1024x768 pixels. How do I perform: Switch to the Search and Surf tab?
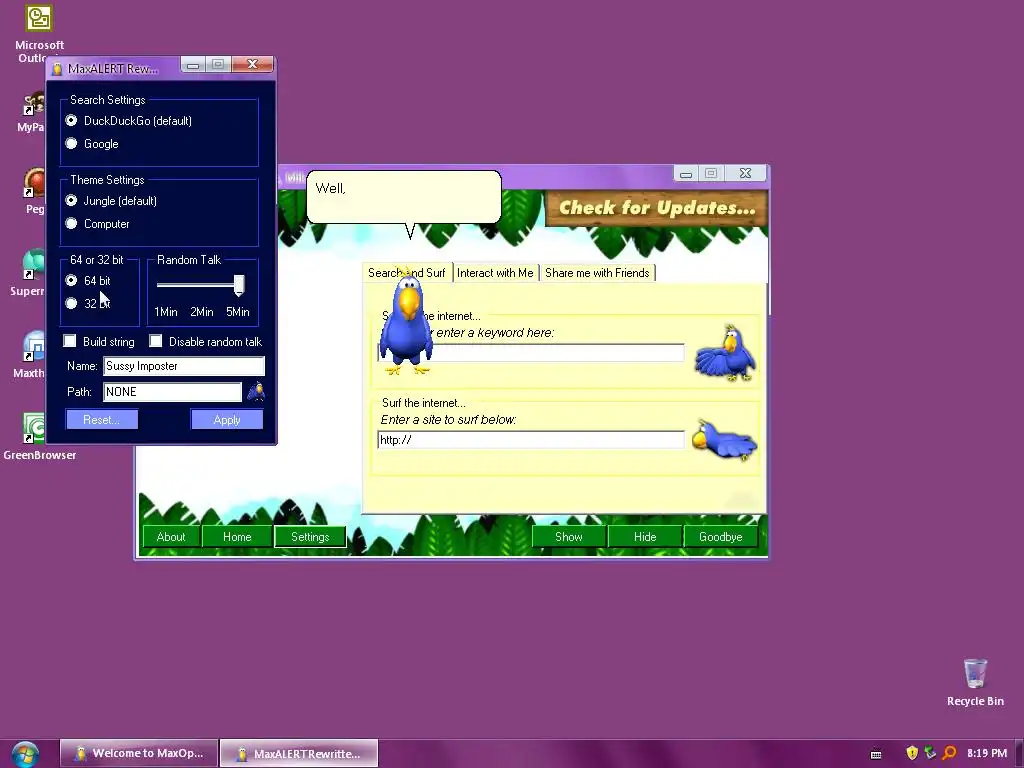pyautogui.click(x=407, y=272)
